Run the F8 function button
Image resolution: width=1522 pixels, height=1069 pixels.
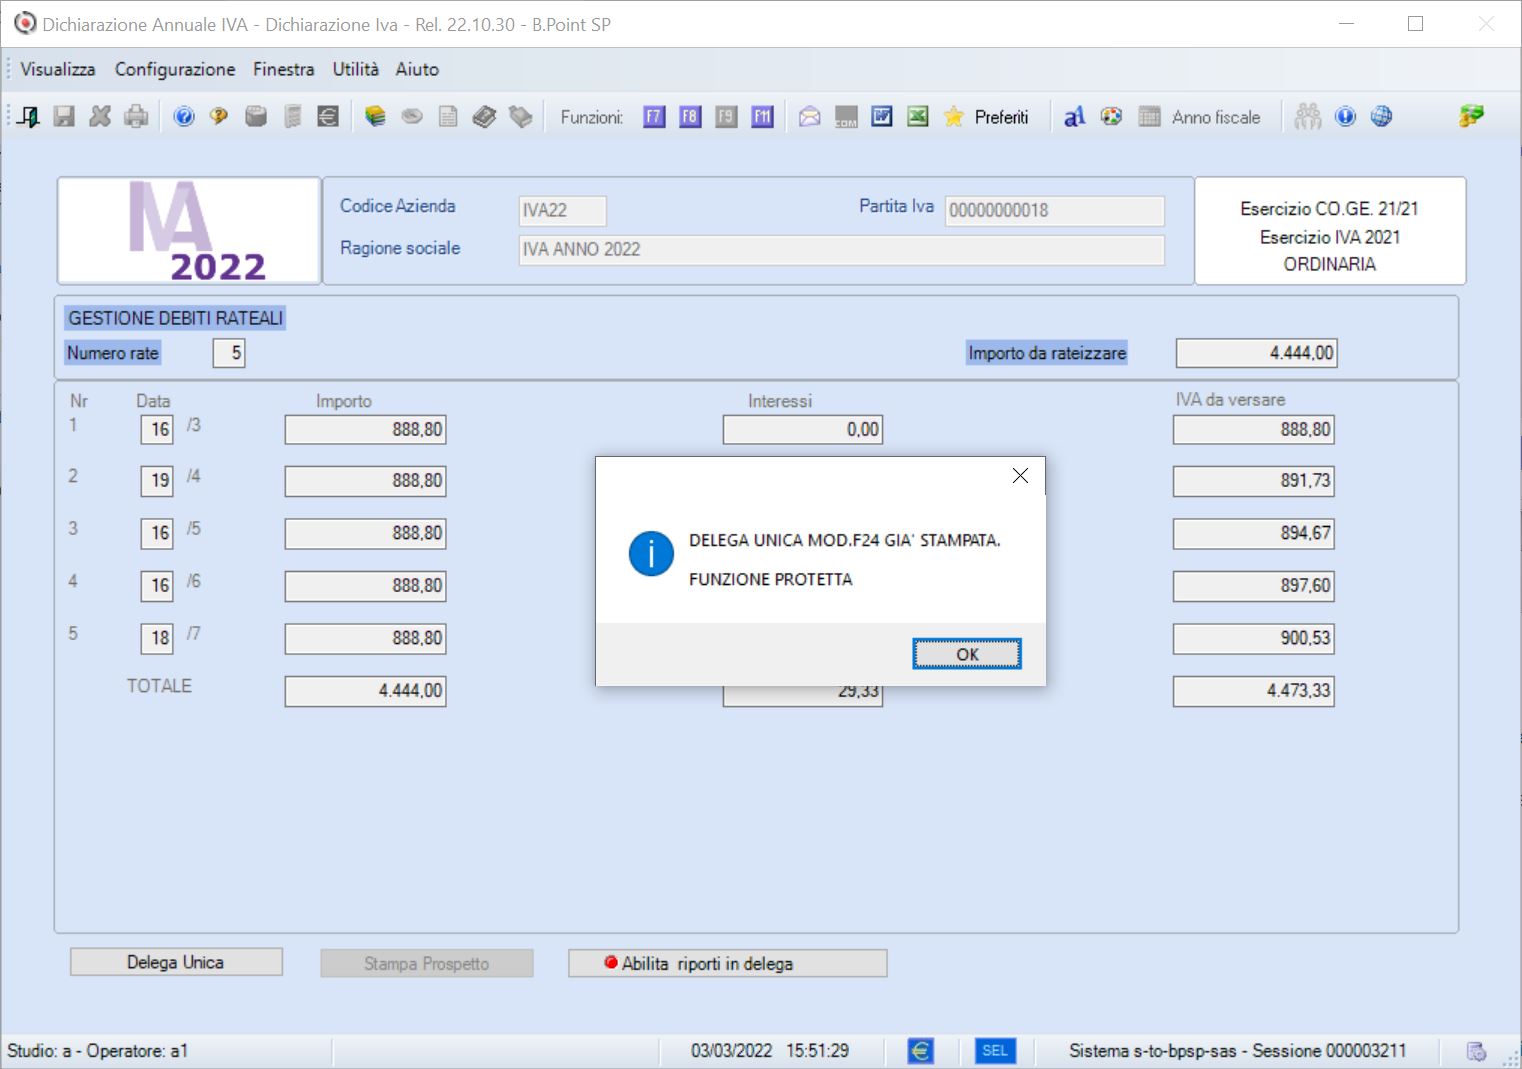690,117
